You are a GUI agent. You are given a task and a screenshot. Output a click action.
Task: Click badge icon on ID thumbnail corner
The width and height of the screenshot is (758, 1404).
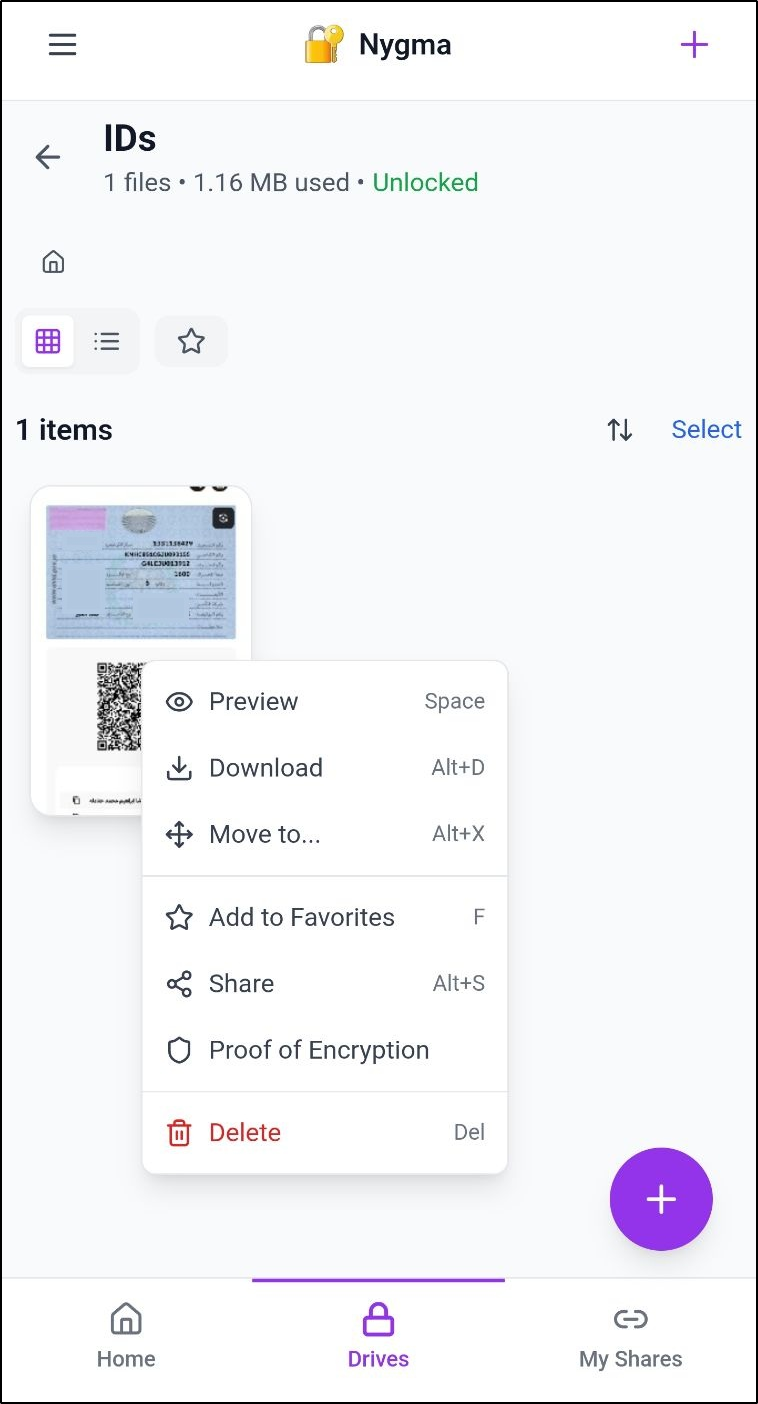coord(224,518)
